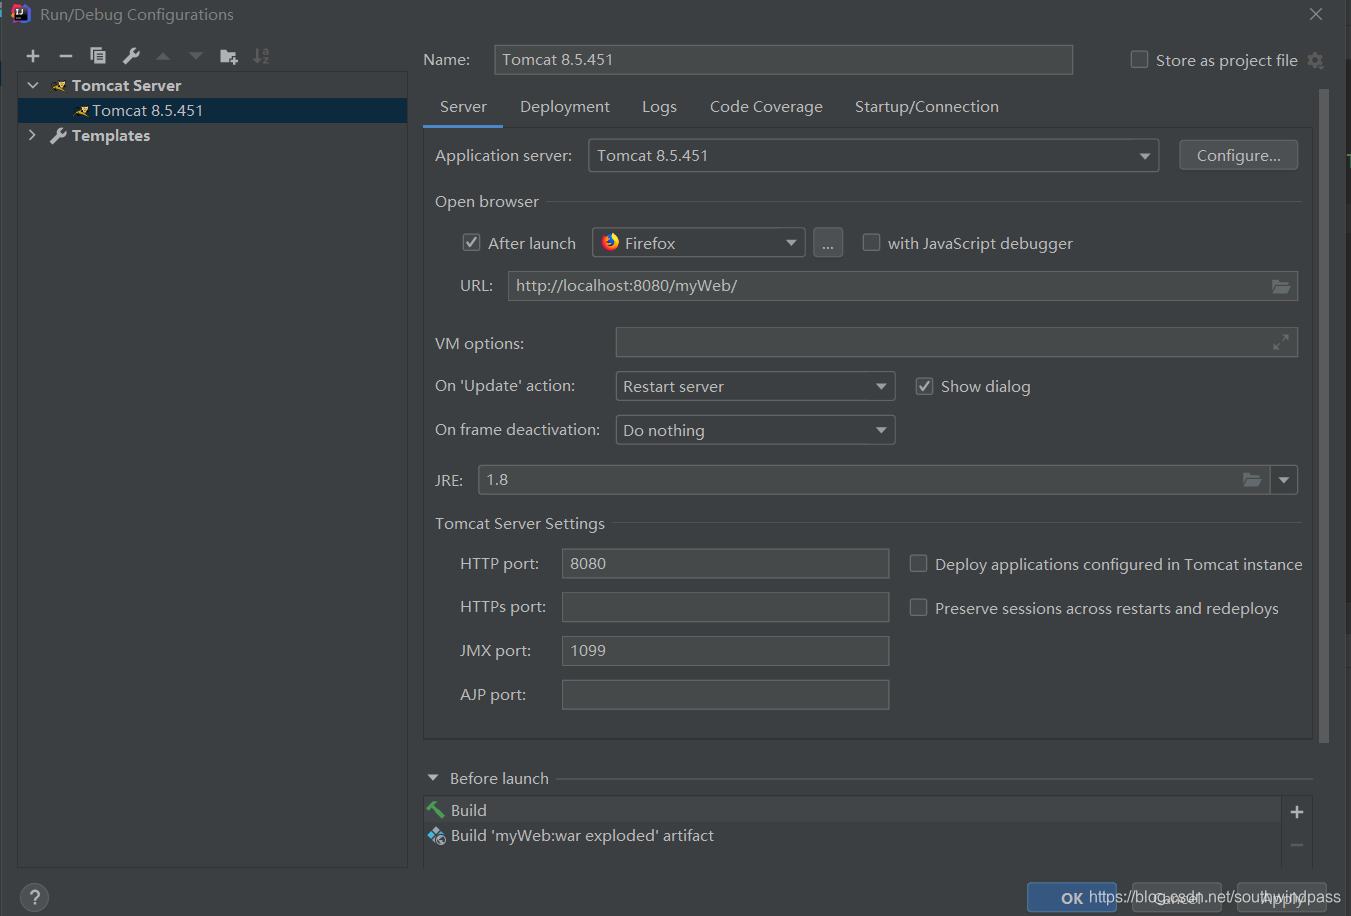1351x916 pixels.
Task: Expand the Templates tree node
Action: click(33, 135)
